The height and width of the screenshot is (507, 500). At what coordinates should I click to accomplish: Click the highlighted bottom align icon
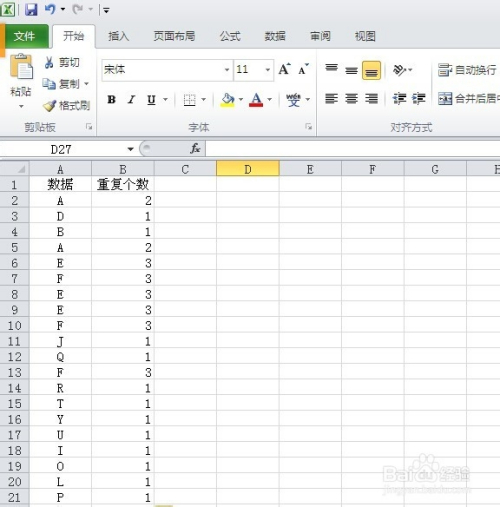pyautogui.click(x=371, y=70)
